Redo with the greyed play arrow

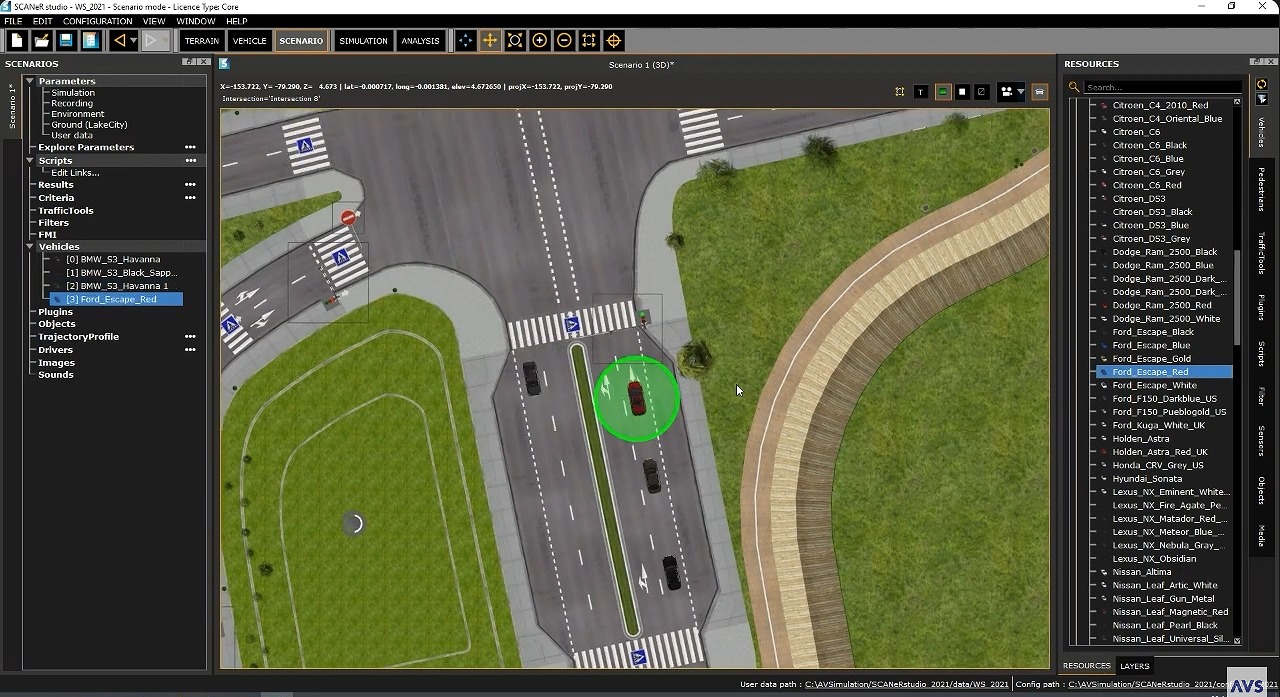click(x=153, y=41)
